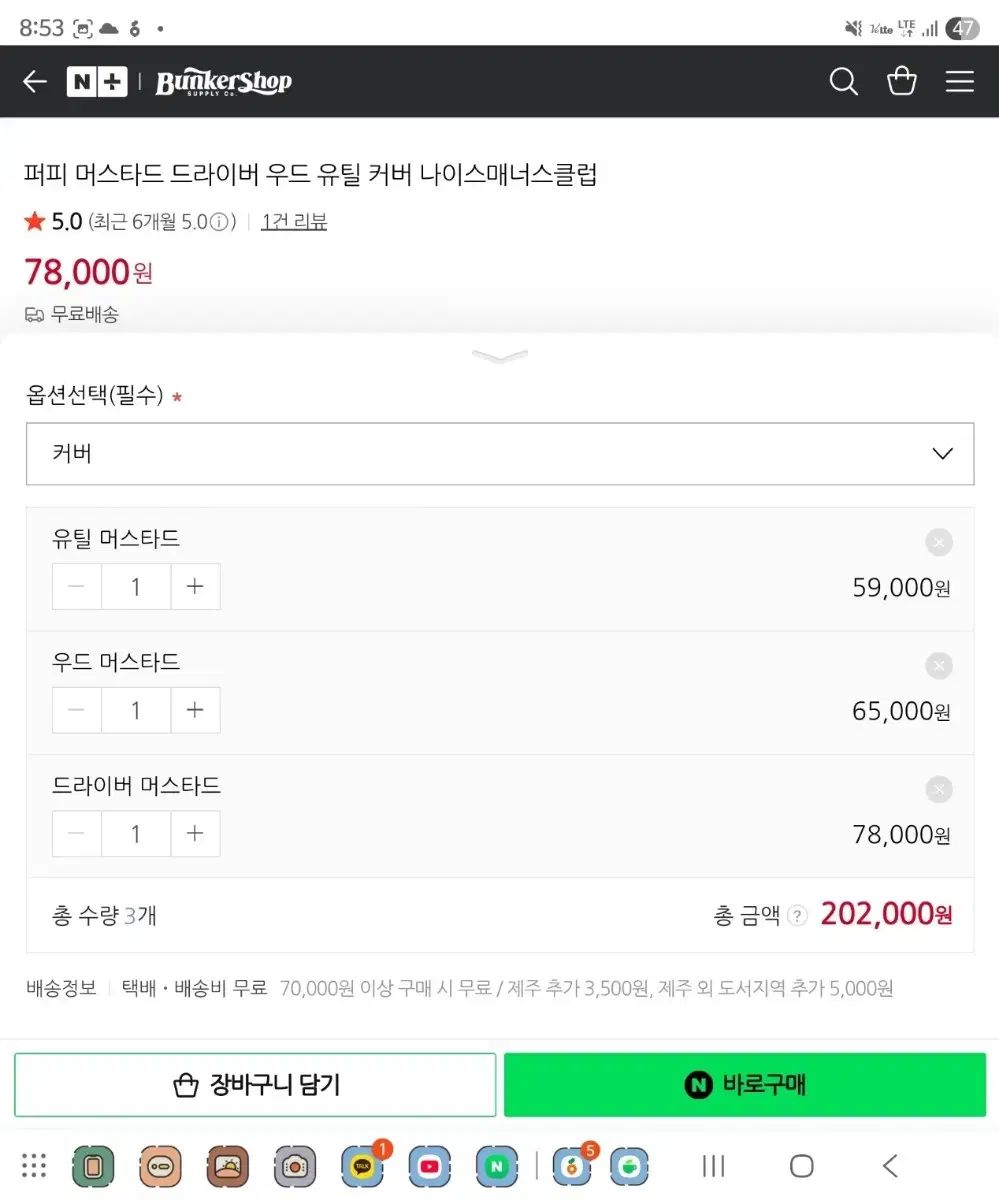Expand the 커버 option dropdown

[x=500, y=454]
